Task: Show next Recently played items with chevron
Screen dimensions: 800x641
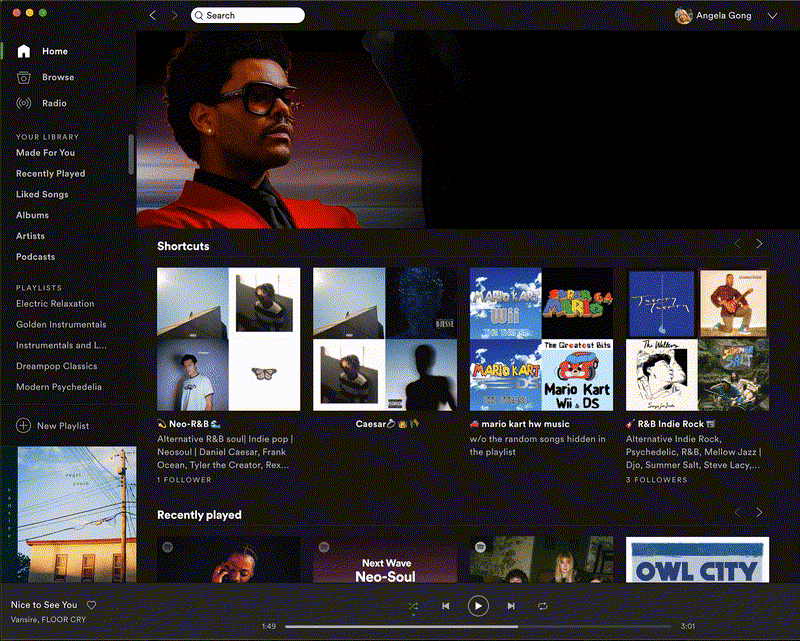Action: (x=759, y=513)
